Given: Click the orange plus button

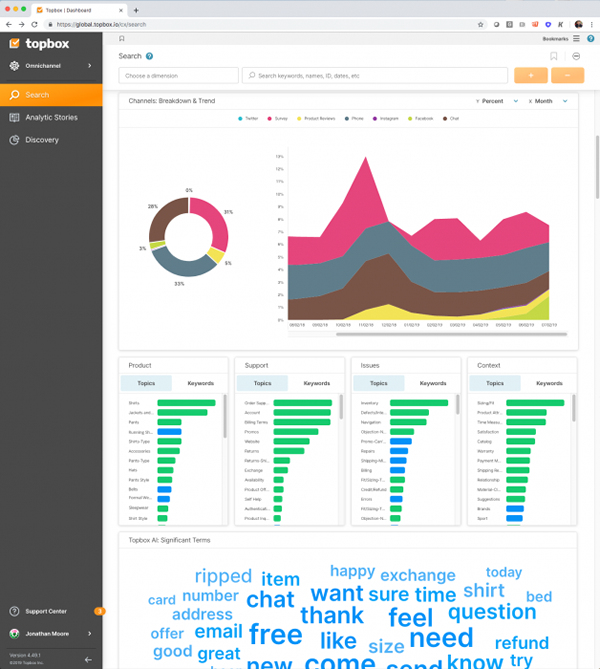Looking at the screenshot, I should click(x=530, y=75).
